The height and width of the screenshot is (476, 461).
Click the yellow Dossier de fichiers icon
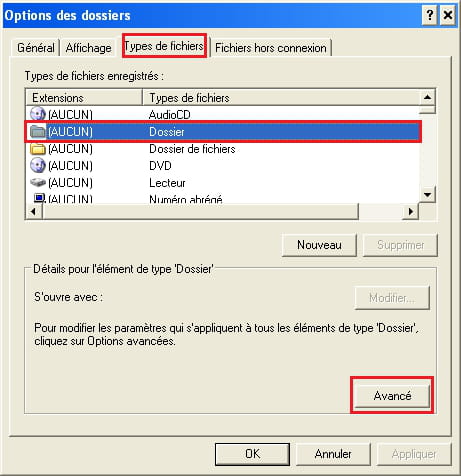[x=38, y=149]
